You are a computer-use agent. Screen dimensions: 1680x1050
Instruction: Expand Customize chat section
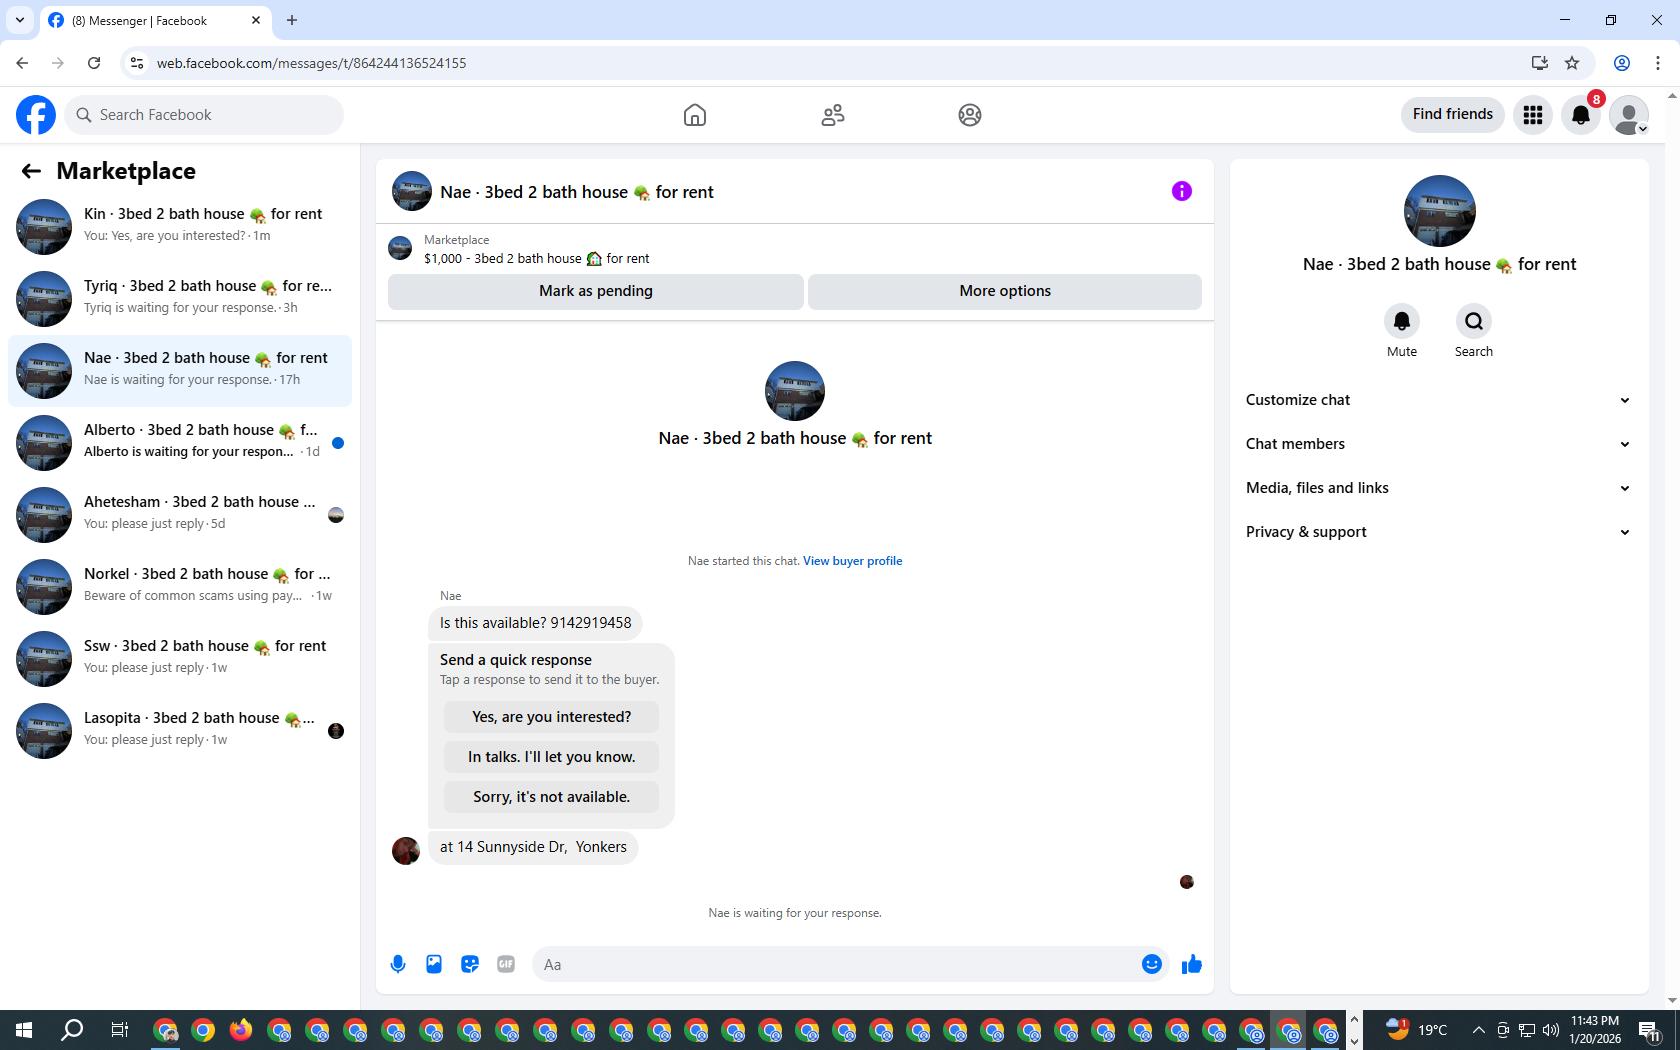(1439, 400)
